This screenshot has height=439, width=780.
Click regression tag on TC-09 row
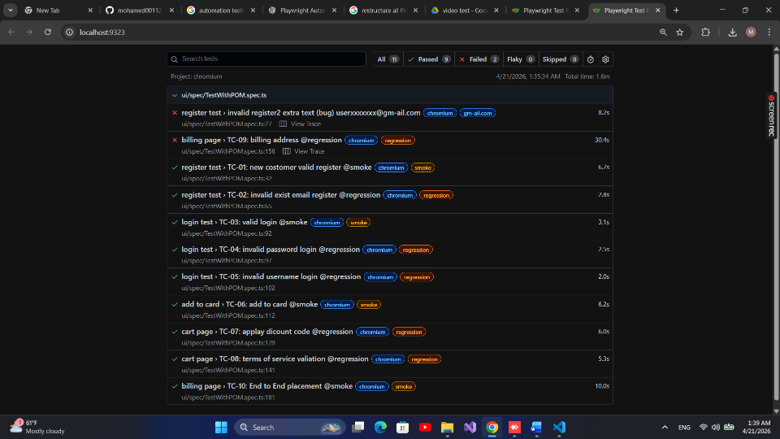tap(398, 141)
